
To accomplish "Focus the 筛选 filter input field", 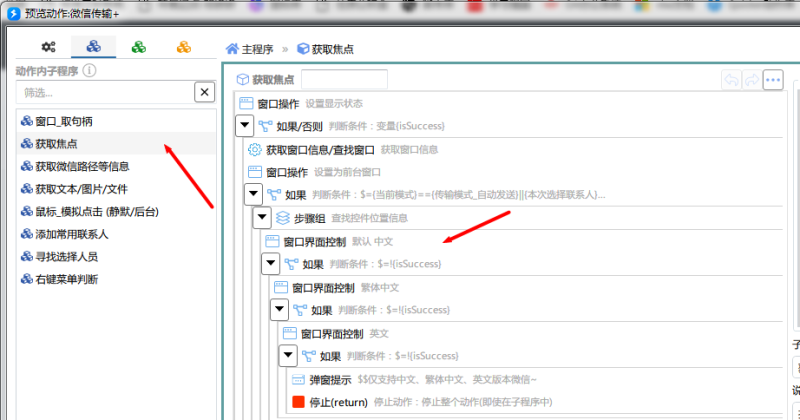I will tap(105, 92).
